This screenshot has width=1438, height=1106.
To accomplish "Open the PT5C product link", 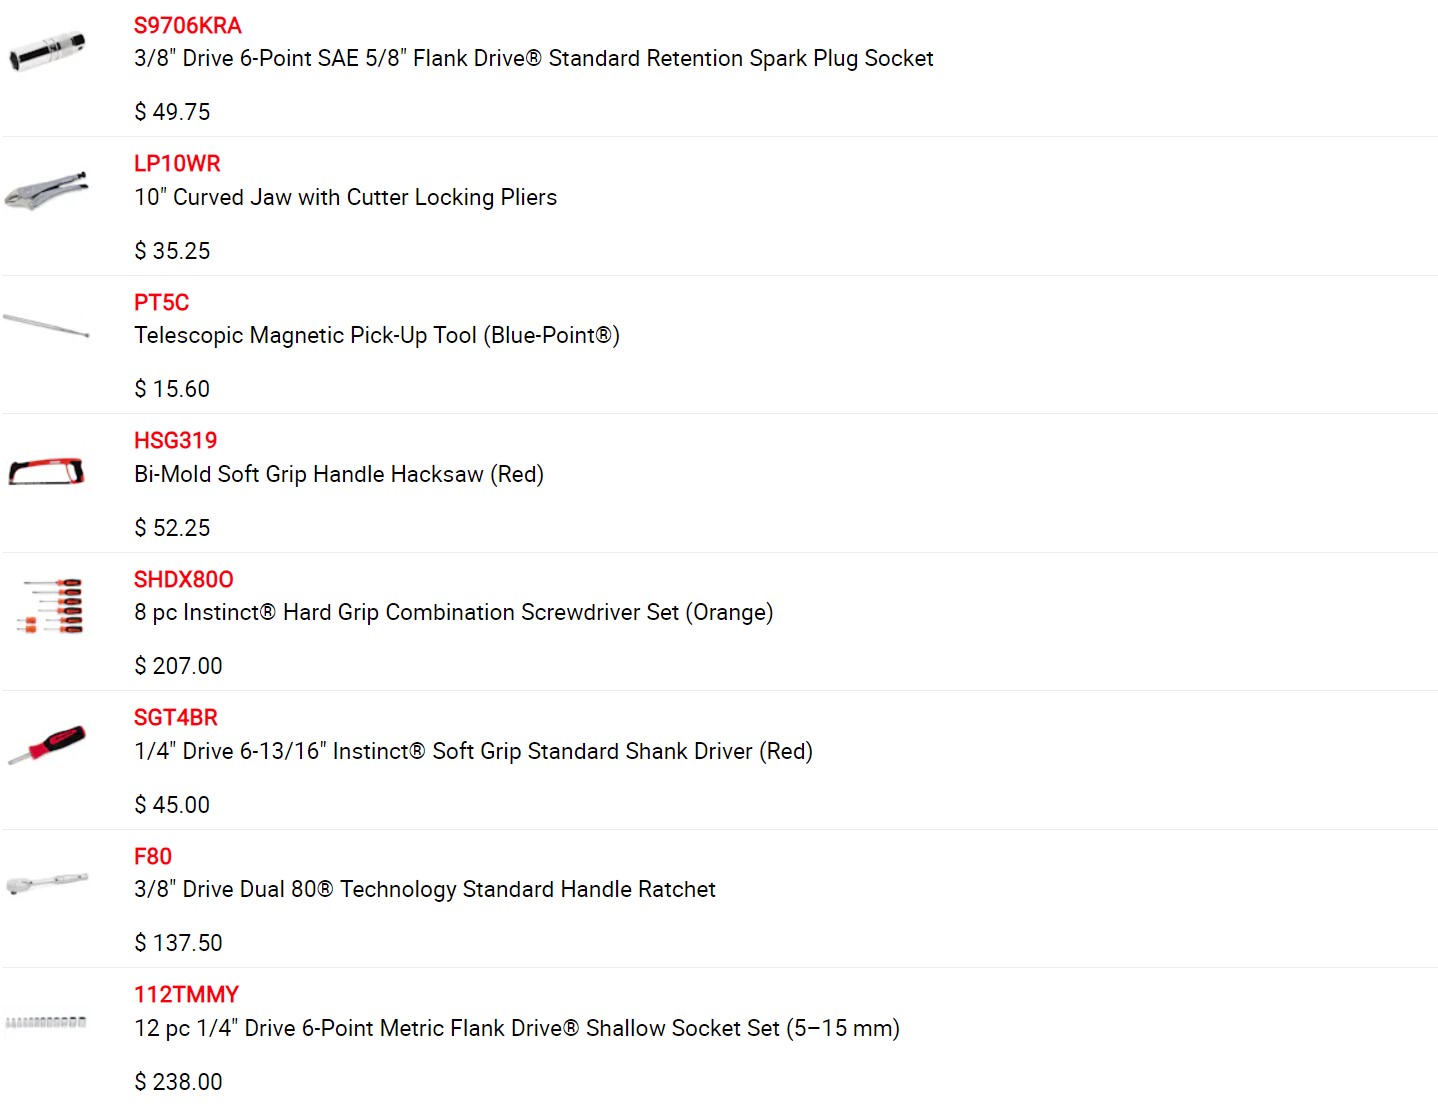I will [x=161, y=302].
